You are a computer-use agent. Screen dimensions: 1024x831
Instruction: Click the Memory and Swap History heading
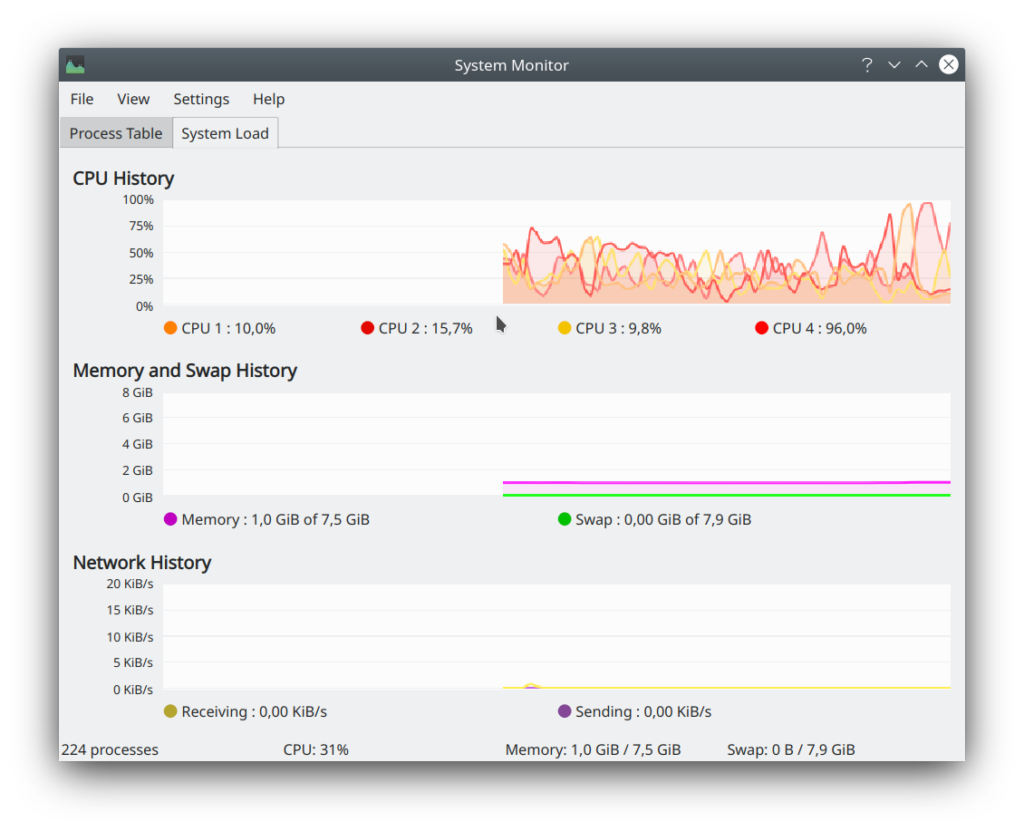pos(185,370)
